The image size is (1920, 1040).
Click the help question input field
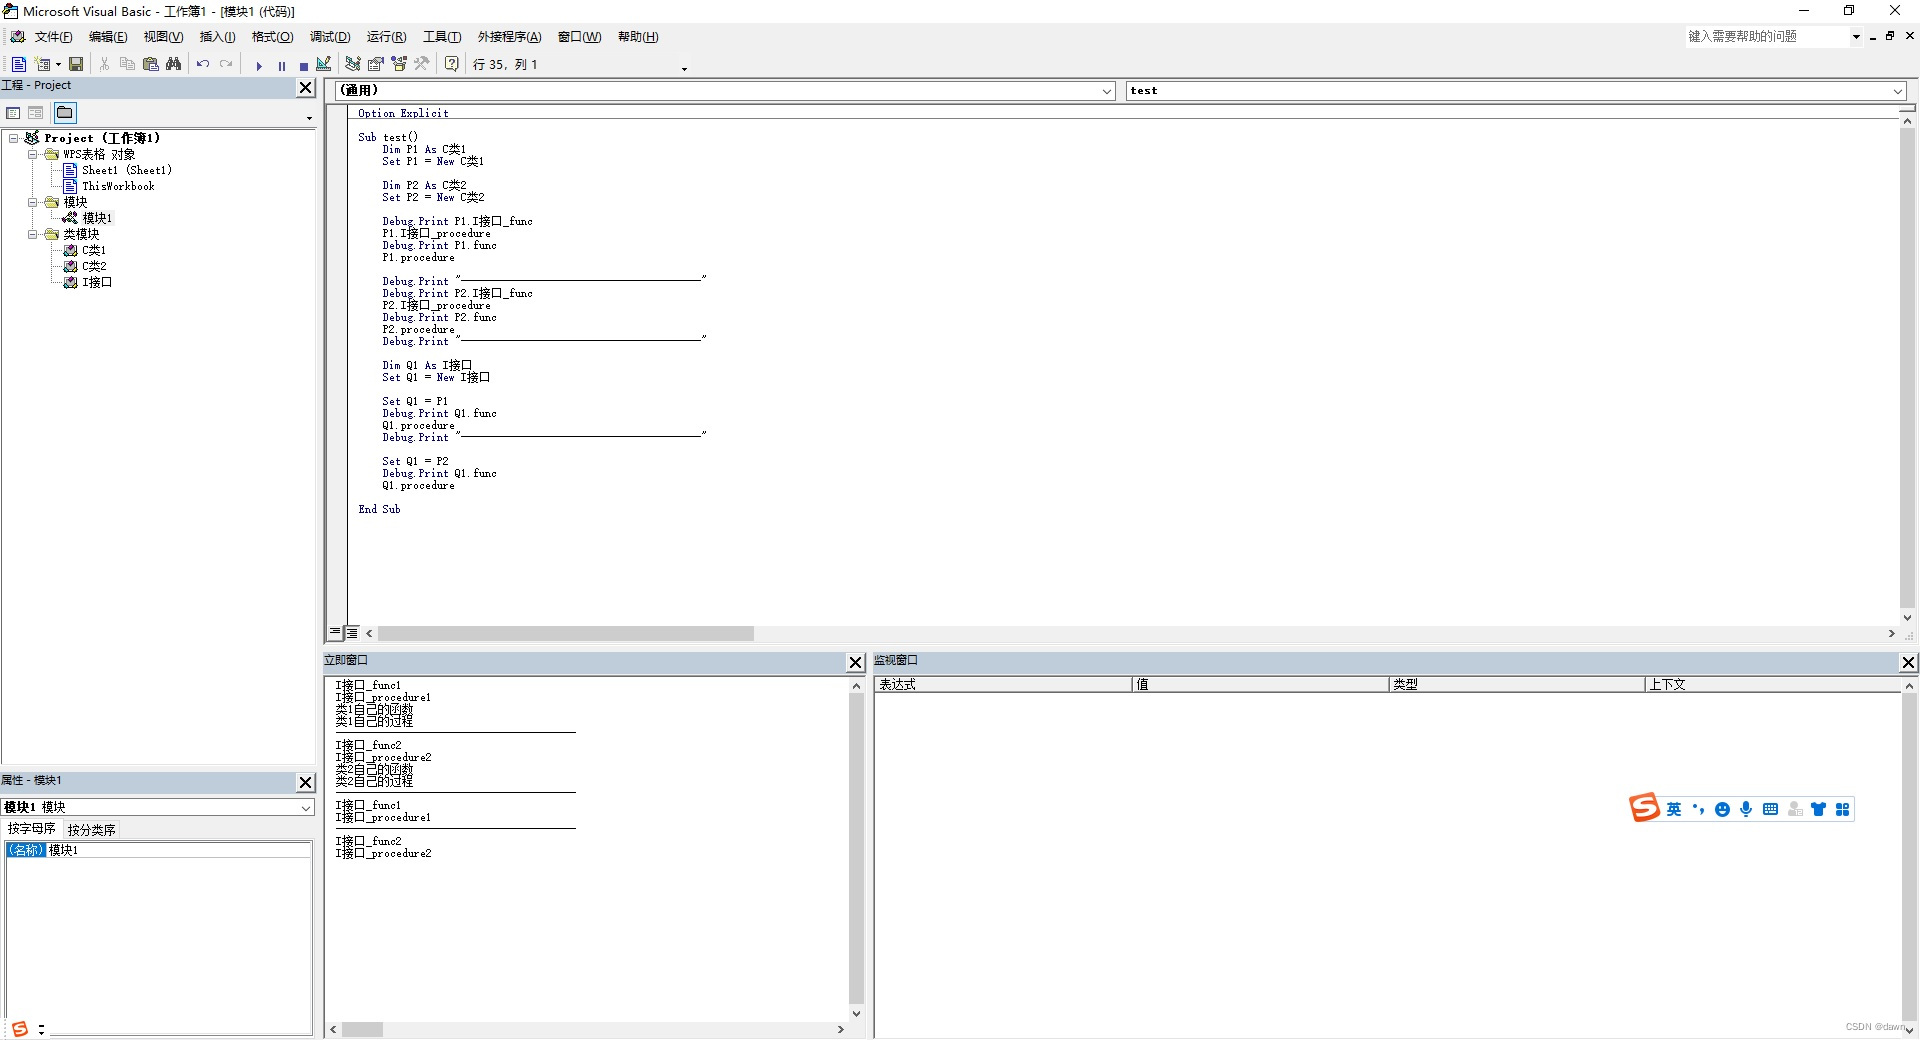[x=1767, y=37]
